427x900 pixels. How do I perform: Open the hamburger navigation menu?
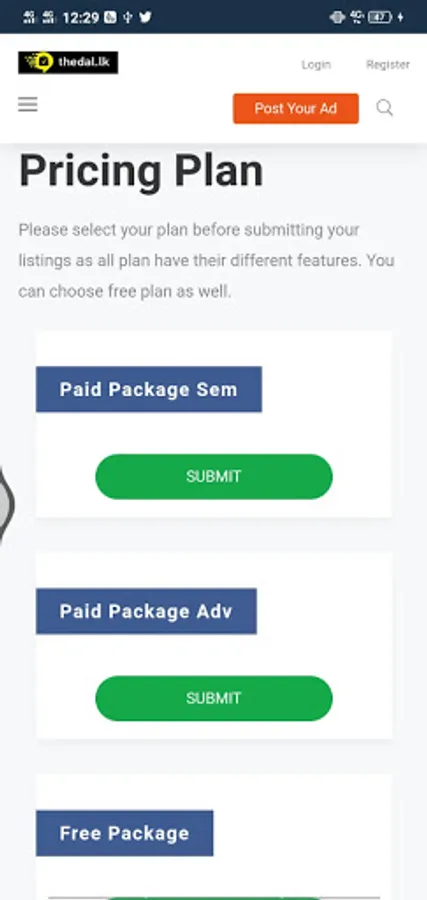coord(28,104)
